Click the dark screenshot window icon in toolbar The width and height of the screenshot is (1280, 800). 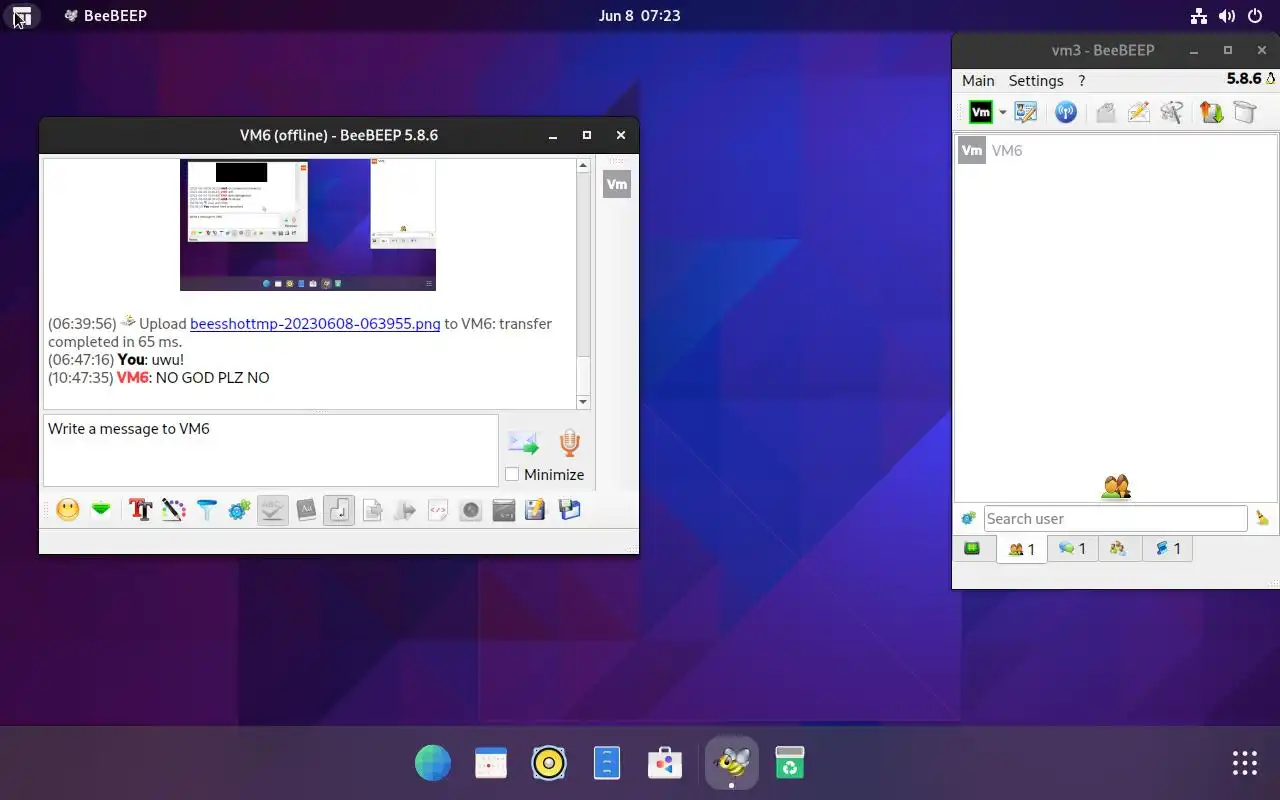tap(503, 510)
